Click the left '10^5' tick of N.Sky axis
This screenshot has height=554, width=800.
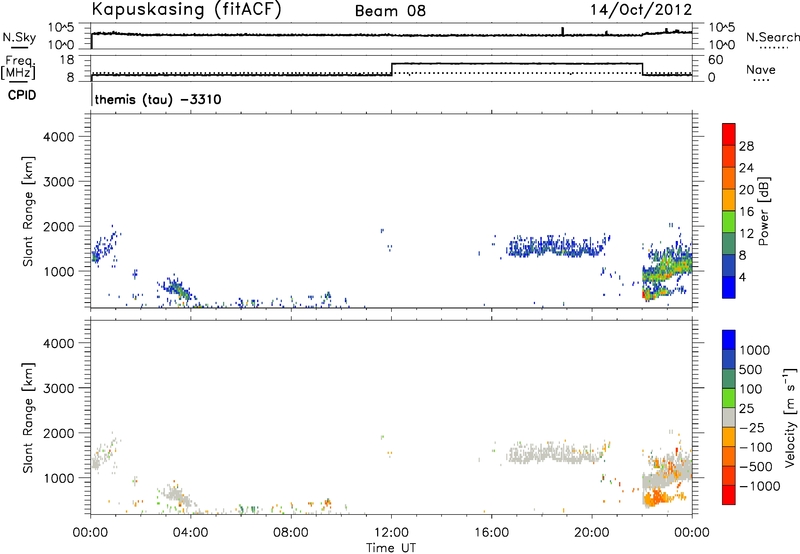[x=61, y=28]
